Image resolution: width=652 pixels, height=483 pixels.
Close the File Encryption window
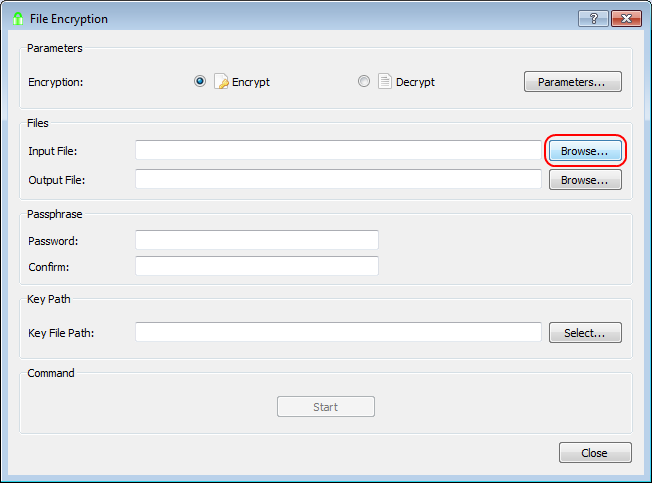point(626,18)
